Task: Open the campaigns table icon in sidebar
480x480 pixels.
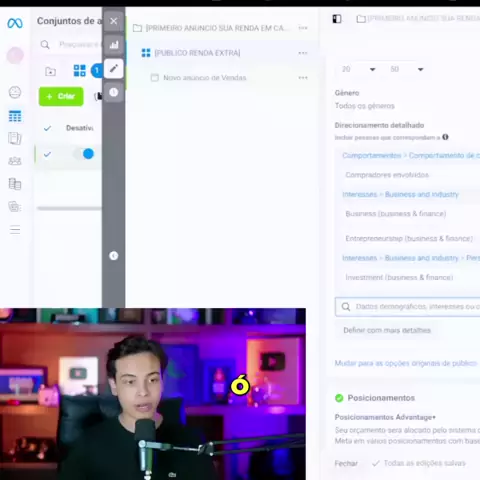Action: tap(15, 116)
